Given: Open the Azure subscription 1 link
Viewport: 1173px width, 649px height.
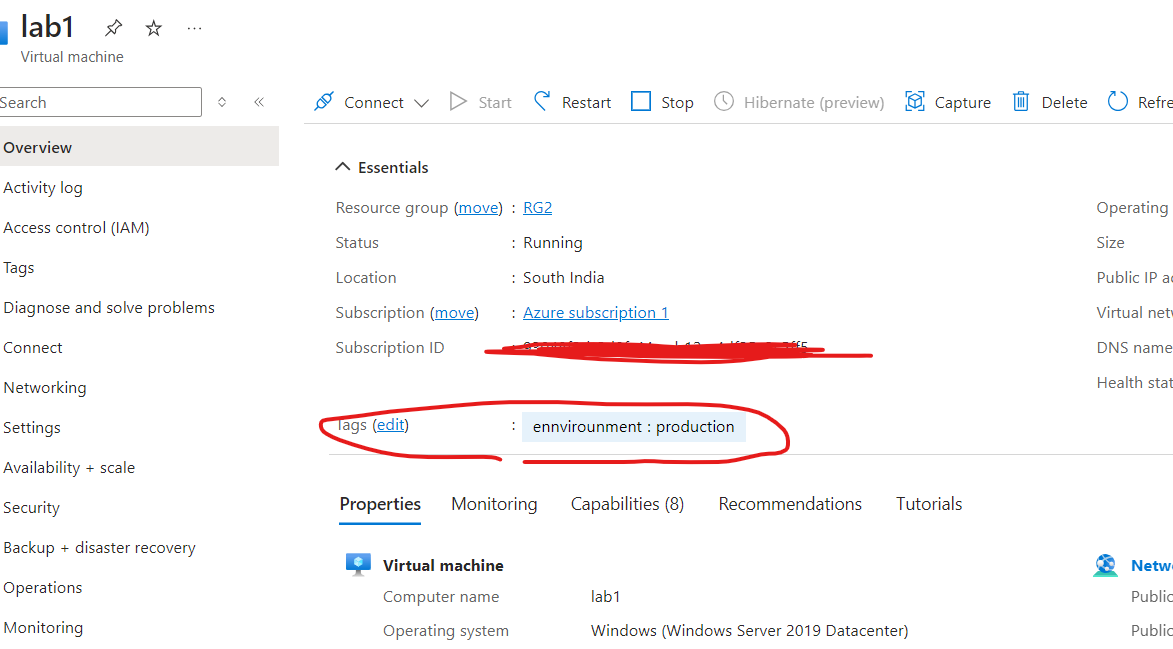Looking at the screenshot, I should (595, 313).
